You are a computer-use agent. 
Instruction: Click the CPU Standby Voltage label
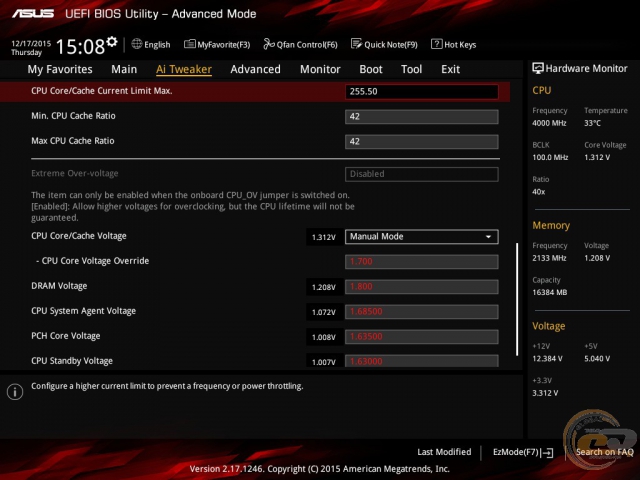tap(72, 361)
